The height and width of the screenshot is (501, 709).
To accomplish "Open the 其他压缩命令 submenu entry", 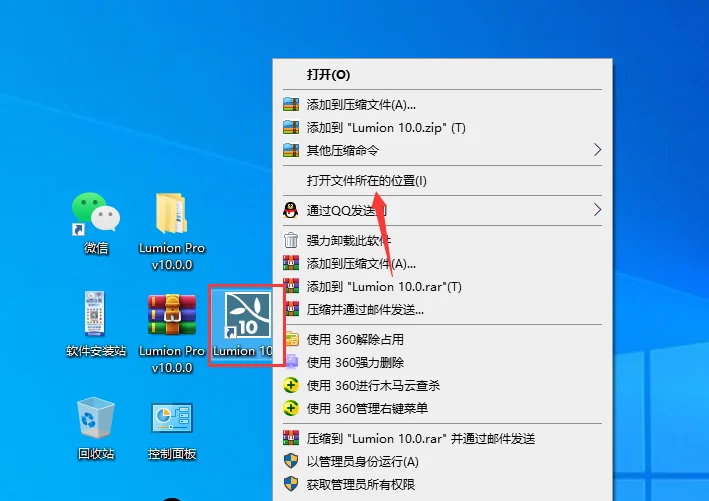I will [442, 150].
